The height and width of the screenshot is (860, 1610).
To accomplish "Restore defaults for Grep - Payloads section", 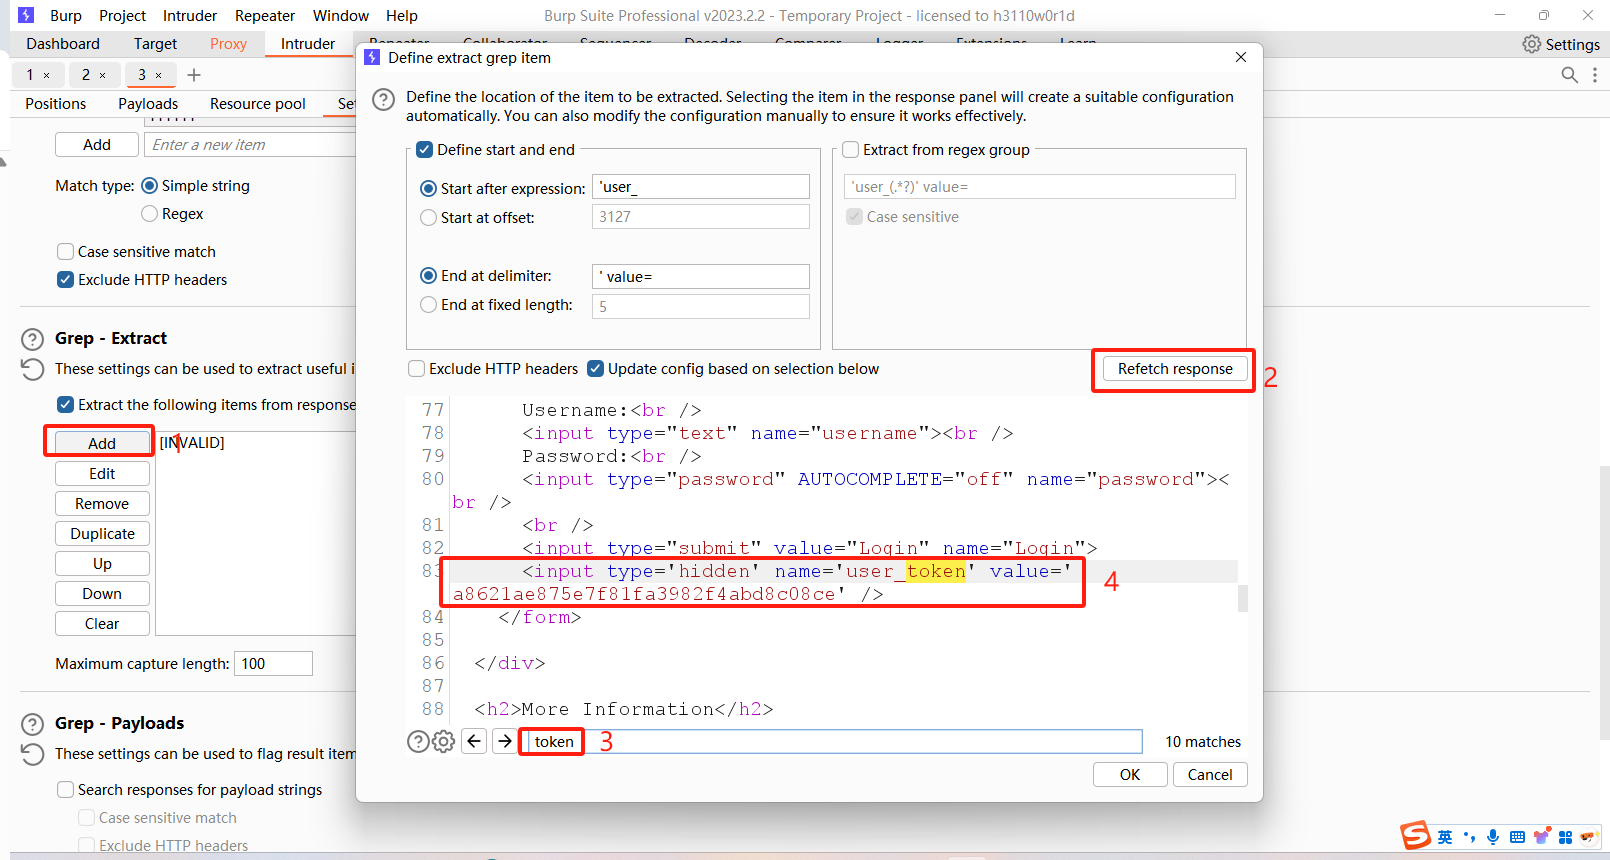I will click(33, 754).
